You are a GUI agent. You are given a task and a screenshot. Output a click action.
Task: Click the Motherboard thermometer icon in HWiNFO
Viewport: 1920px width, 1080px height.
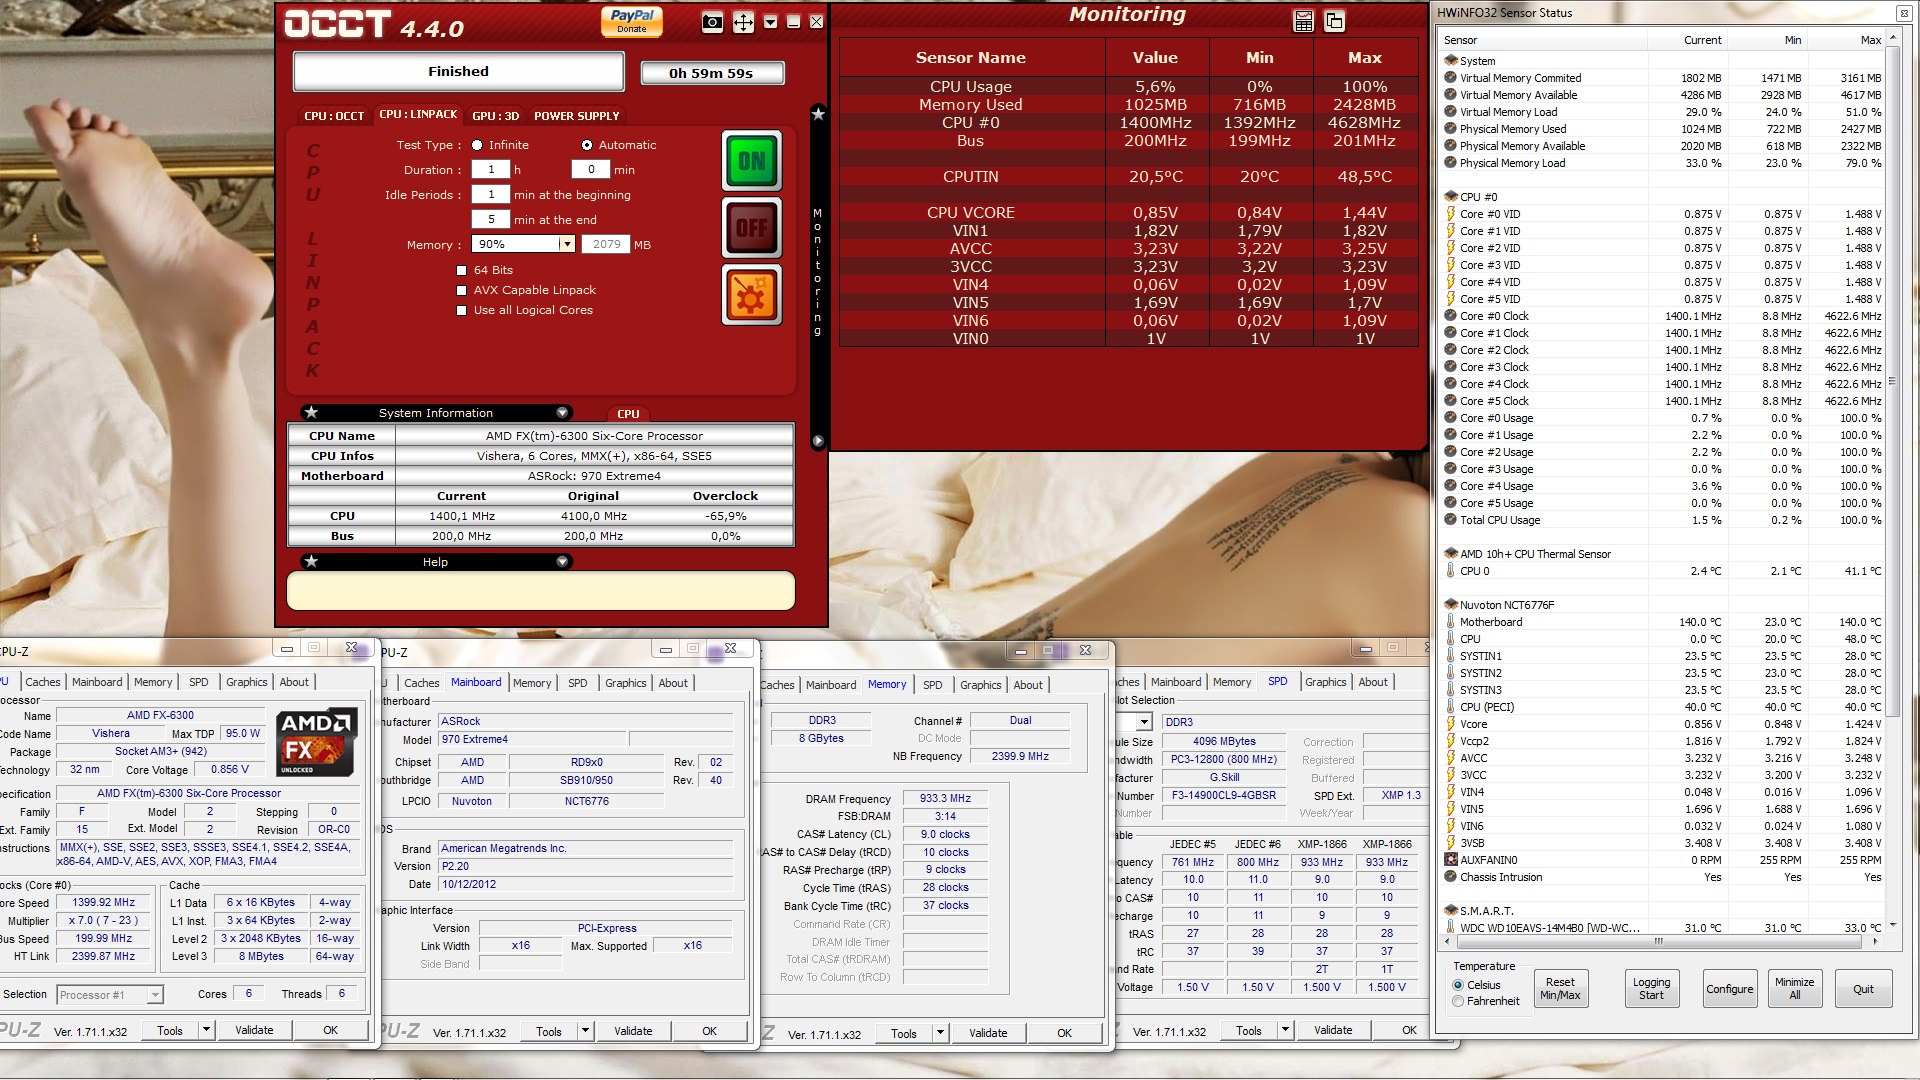[x=1451, y=622]
